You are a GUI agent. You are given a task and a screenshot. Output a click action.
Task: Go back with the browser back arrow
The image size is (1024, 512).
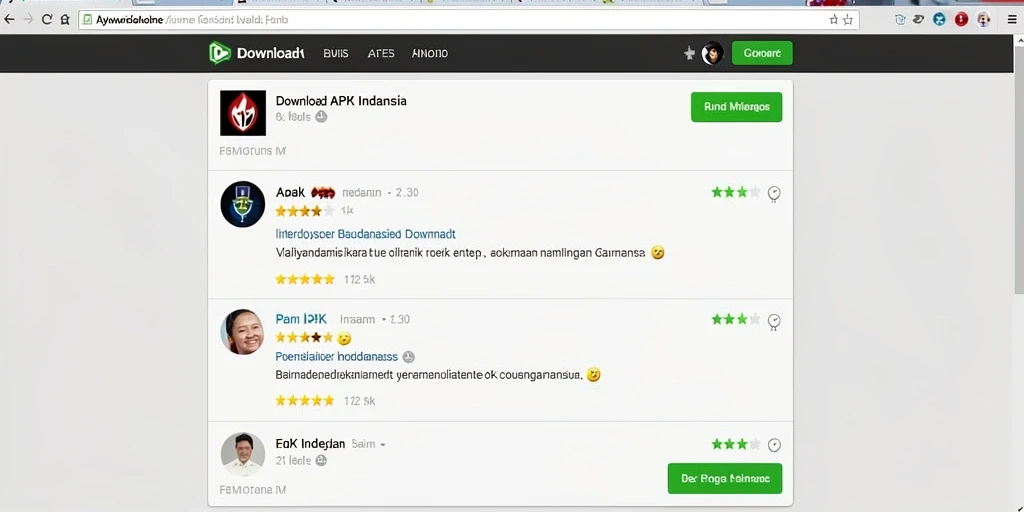click(9, 20)
